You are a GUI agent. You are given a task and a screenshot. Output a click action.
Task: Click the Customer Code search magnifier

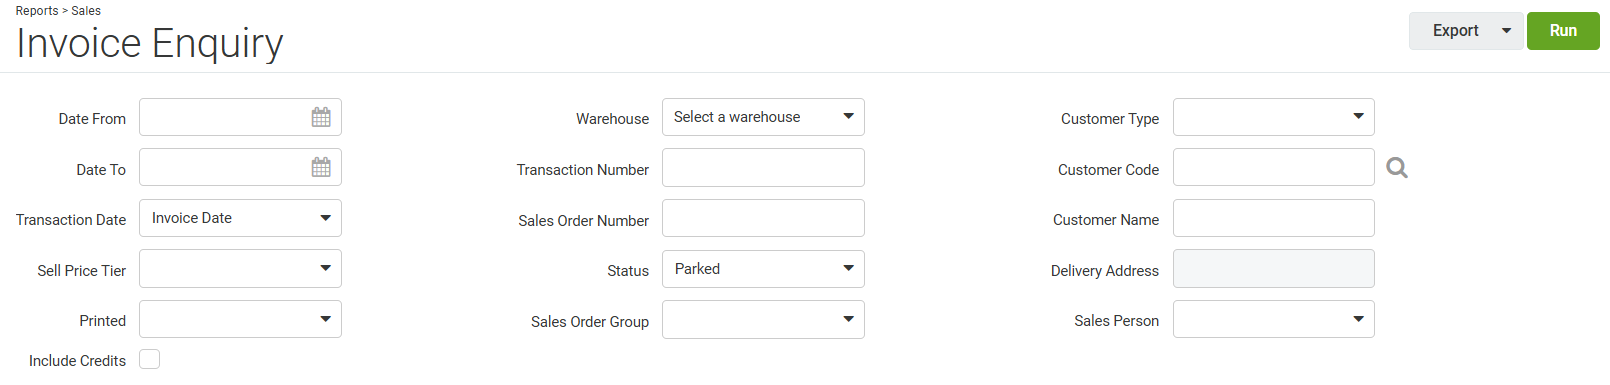(1397, 168)
